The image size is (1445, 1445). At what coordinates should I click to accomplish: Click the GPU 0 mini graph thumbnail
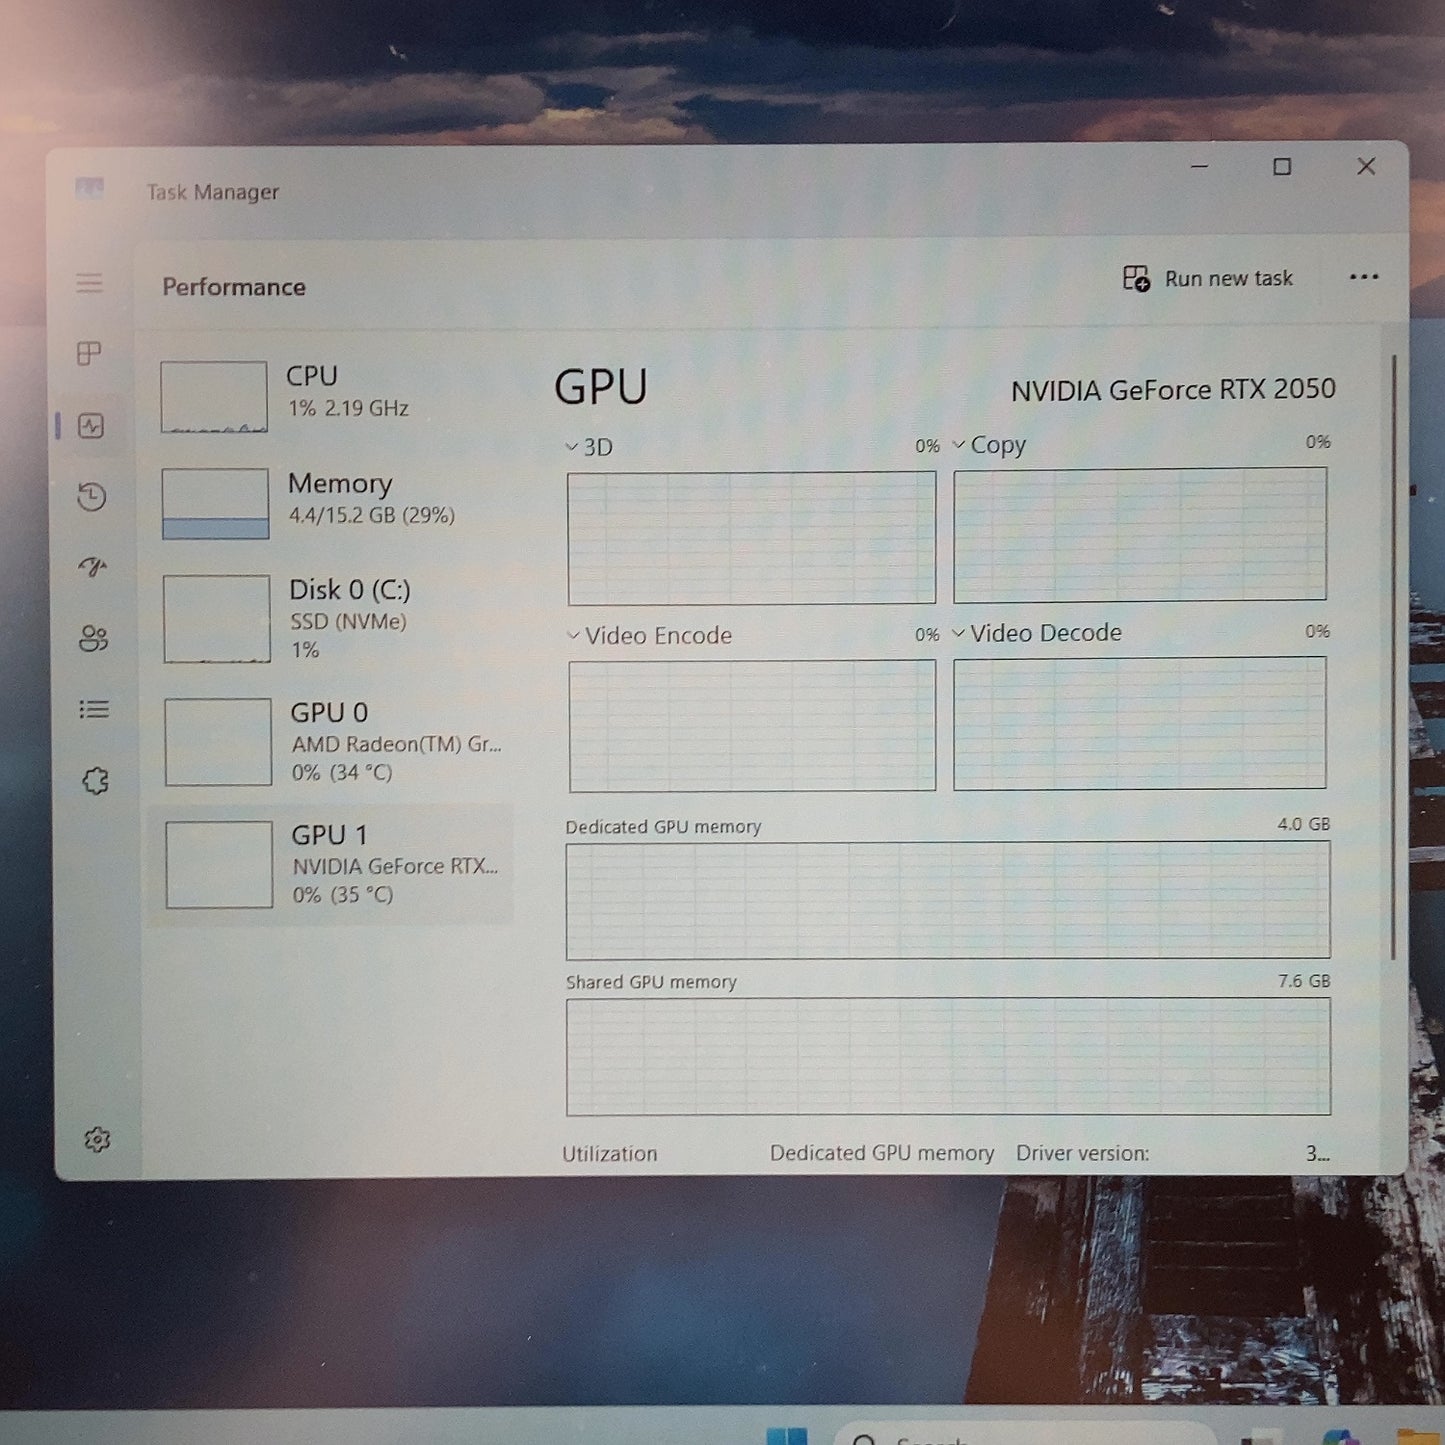click(x=218, y=742)
